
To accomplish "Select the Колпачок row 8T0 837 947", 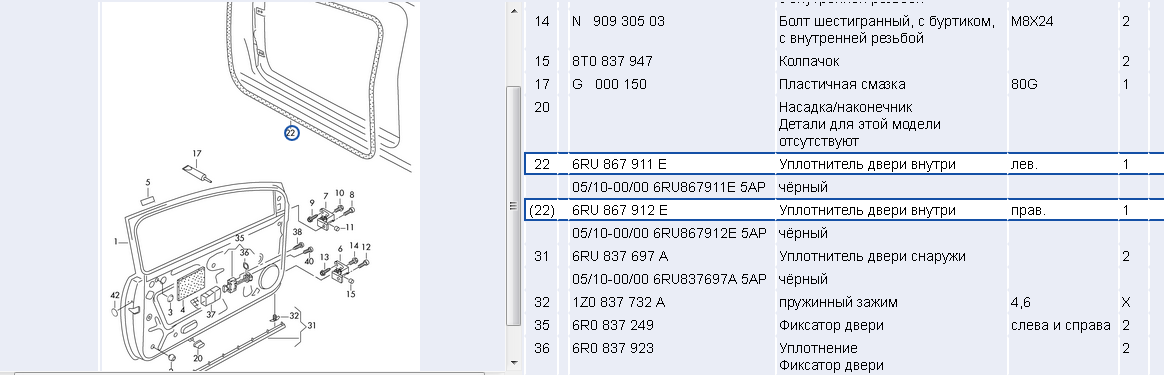I will (844, 61).
